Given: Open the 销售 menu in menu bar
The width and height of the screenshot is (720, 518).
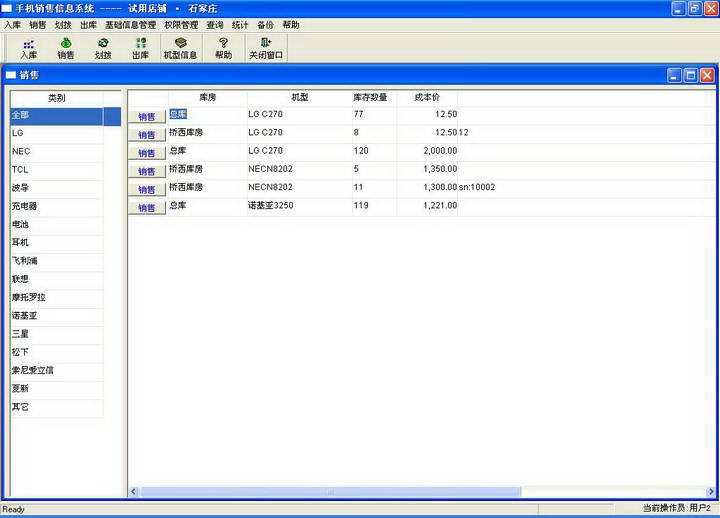Looking at the screenshot, I should pos(38,25).
